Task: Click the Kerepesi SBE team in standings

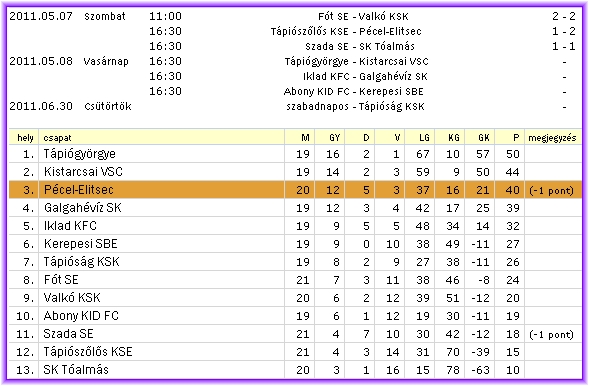Action: point(81,244)
